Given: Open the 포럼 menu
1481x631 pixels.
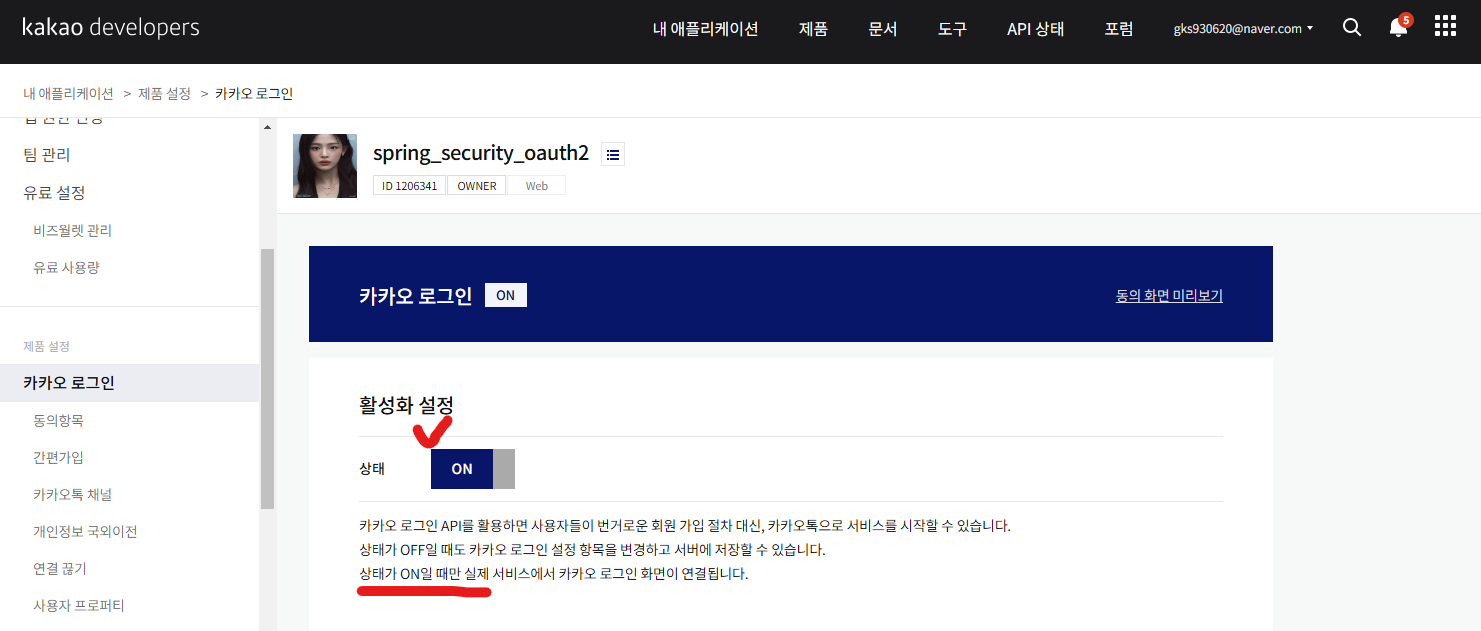Looking at the screenshot, I should pyautogui.click(x=1119, y=29).
